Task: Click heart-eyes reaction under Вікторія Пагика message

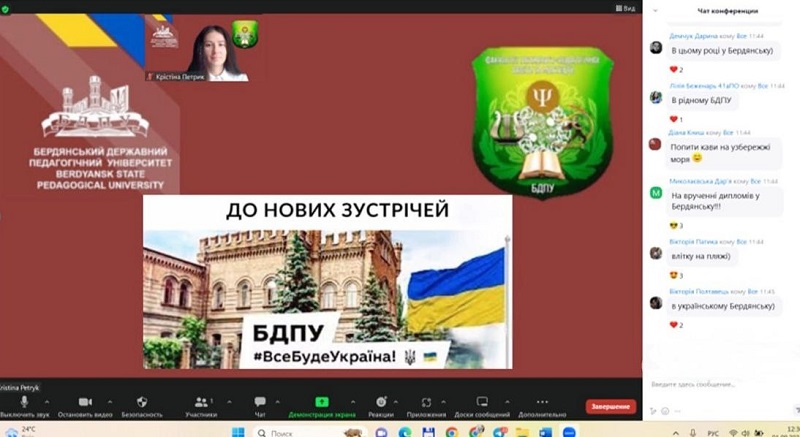Action: point(676,275)
